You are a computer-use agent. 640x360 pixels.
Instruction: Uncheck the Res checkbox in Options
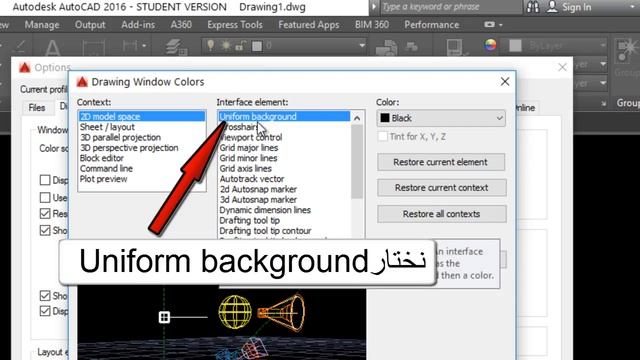coord(45,213)
